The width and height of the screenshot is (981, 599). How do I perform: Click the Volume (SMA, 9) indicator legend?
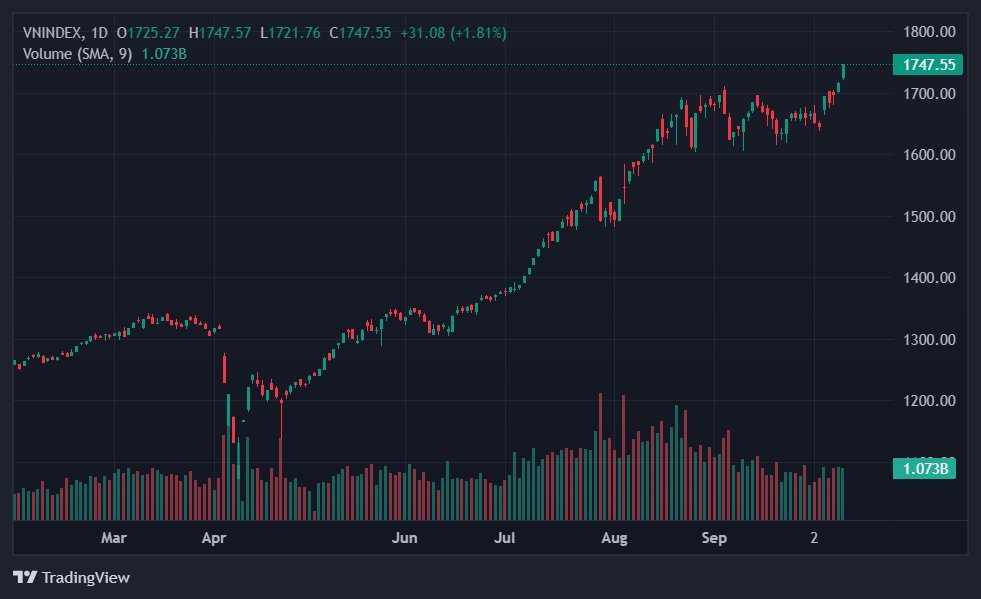[78, 53]
